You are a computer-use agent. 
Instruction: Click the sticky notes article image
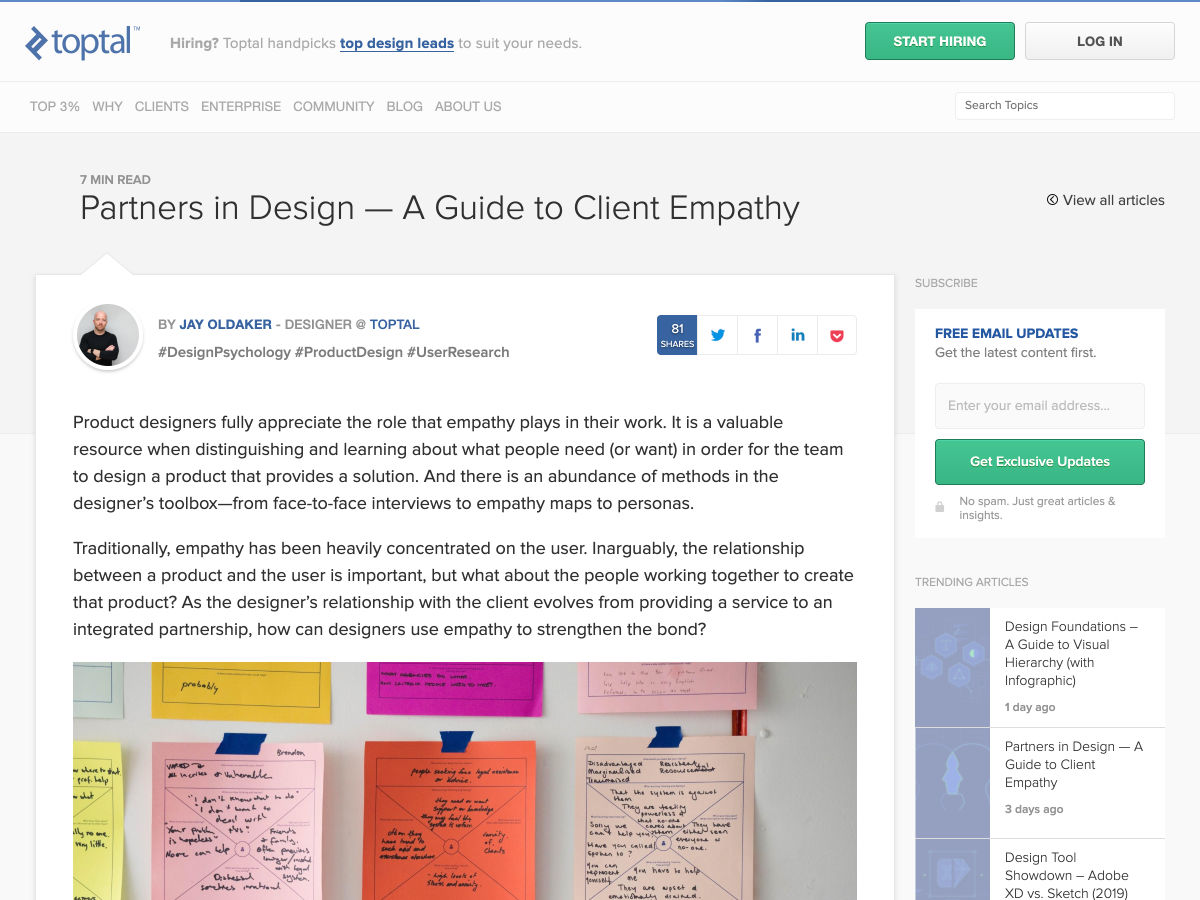pos(465,781)
